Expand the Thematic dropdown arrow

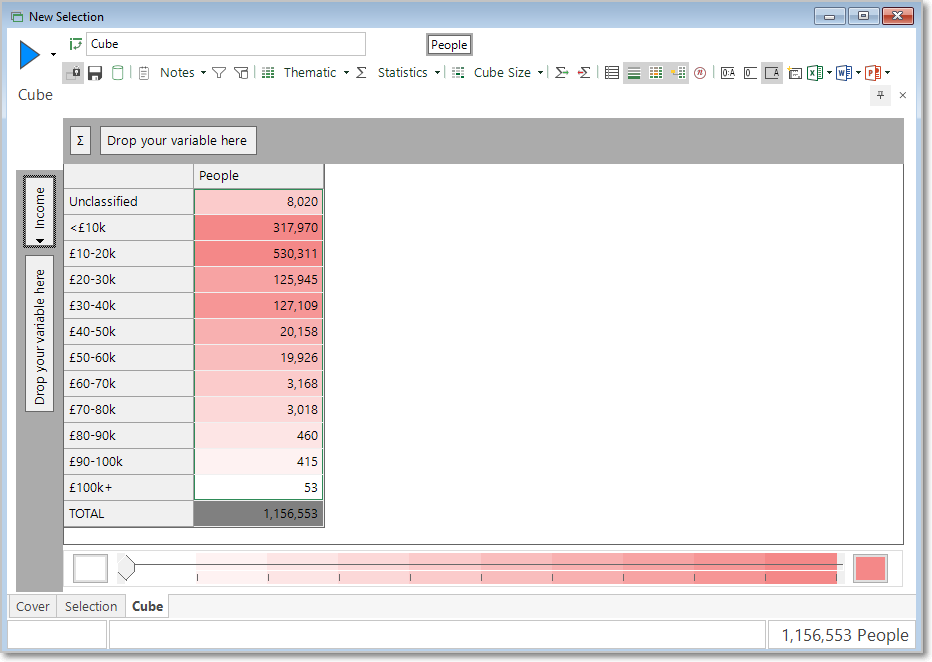pyautogui.click(x=347, y=72)
